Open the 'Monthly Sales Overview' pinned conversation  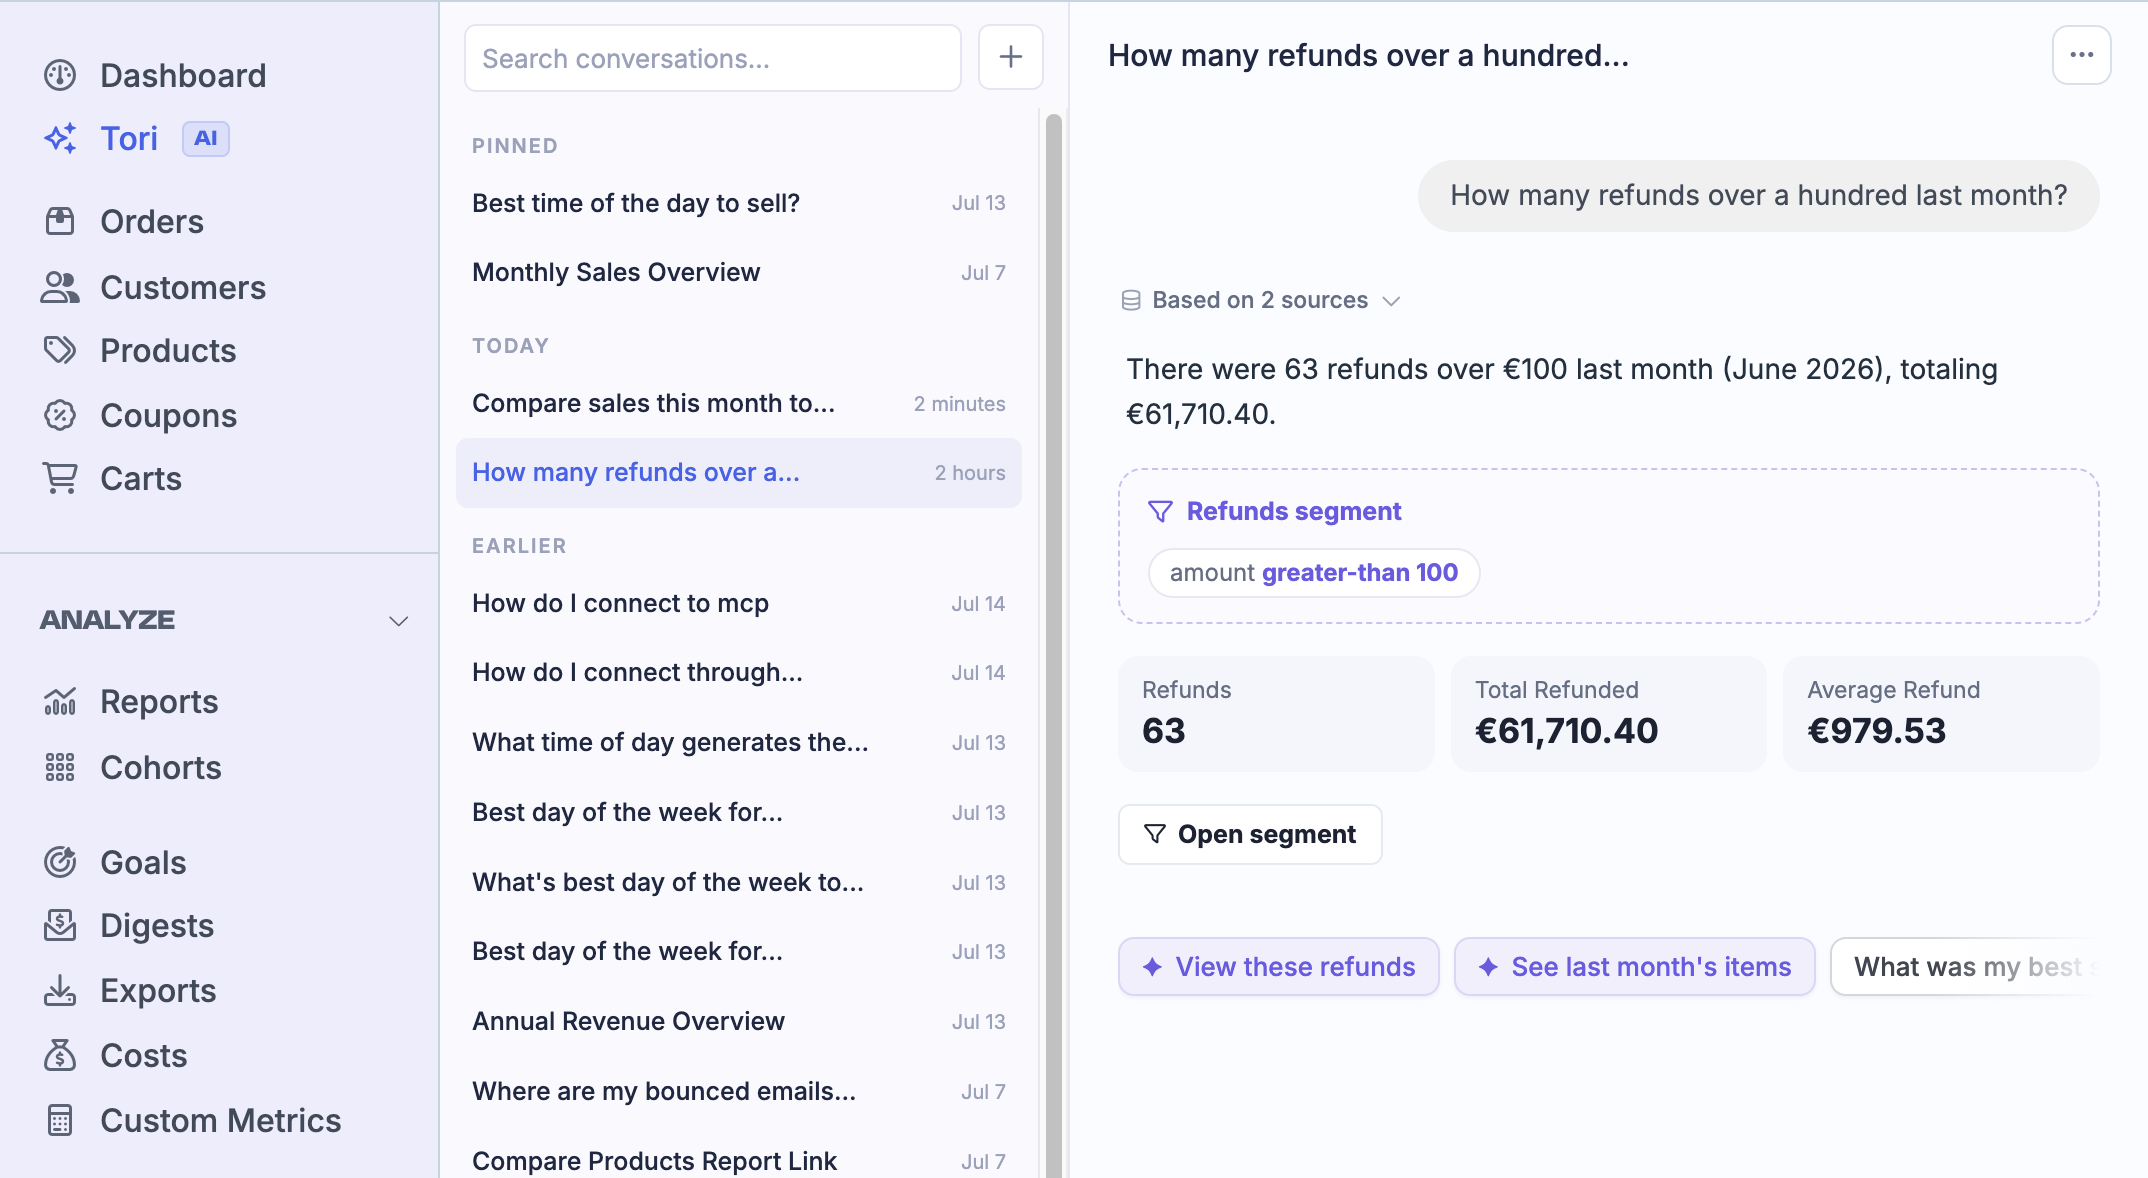point(739,272)
